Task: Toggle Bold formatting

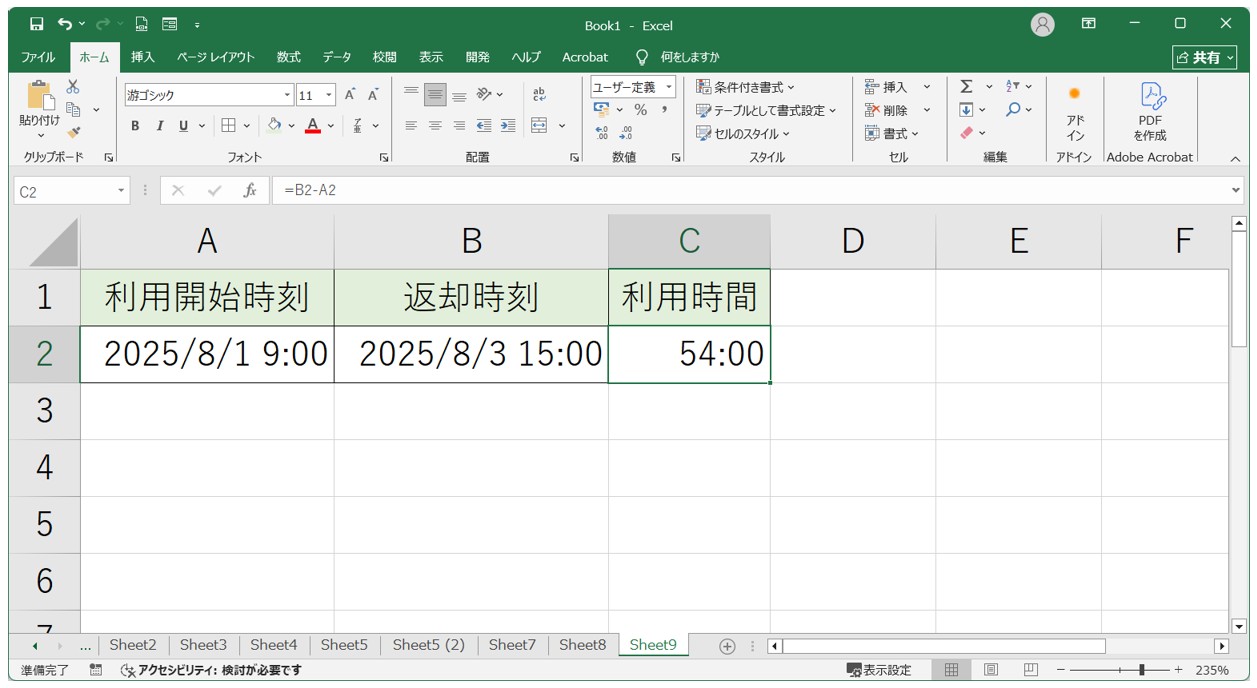Action: [135, 126]
